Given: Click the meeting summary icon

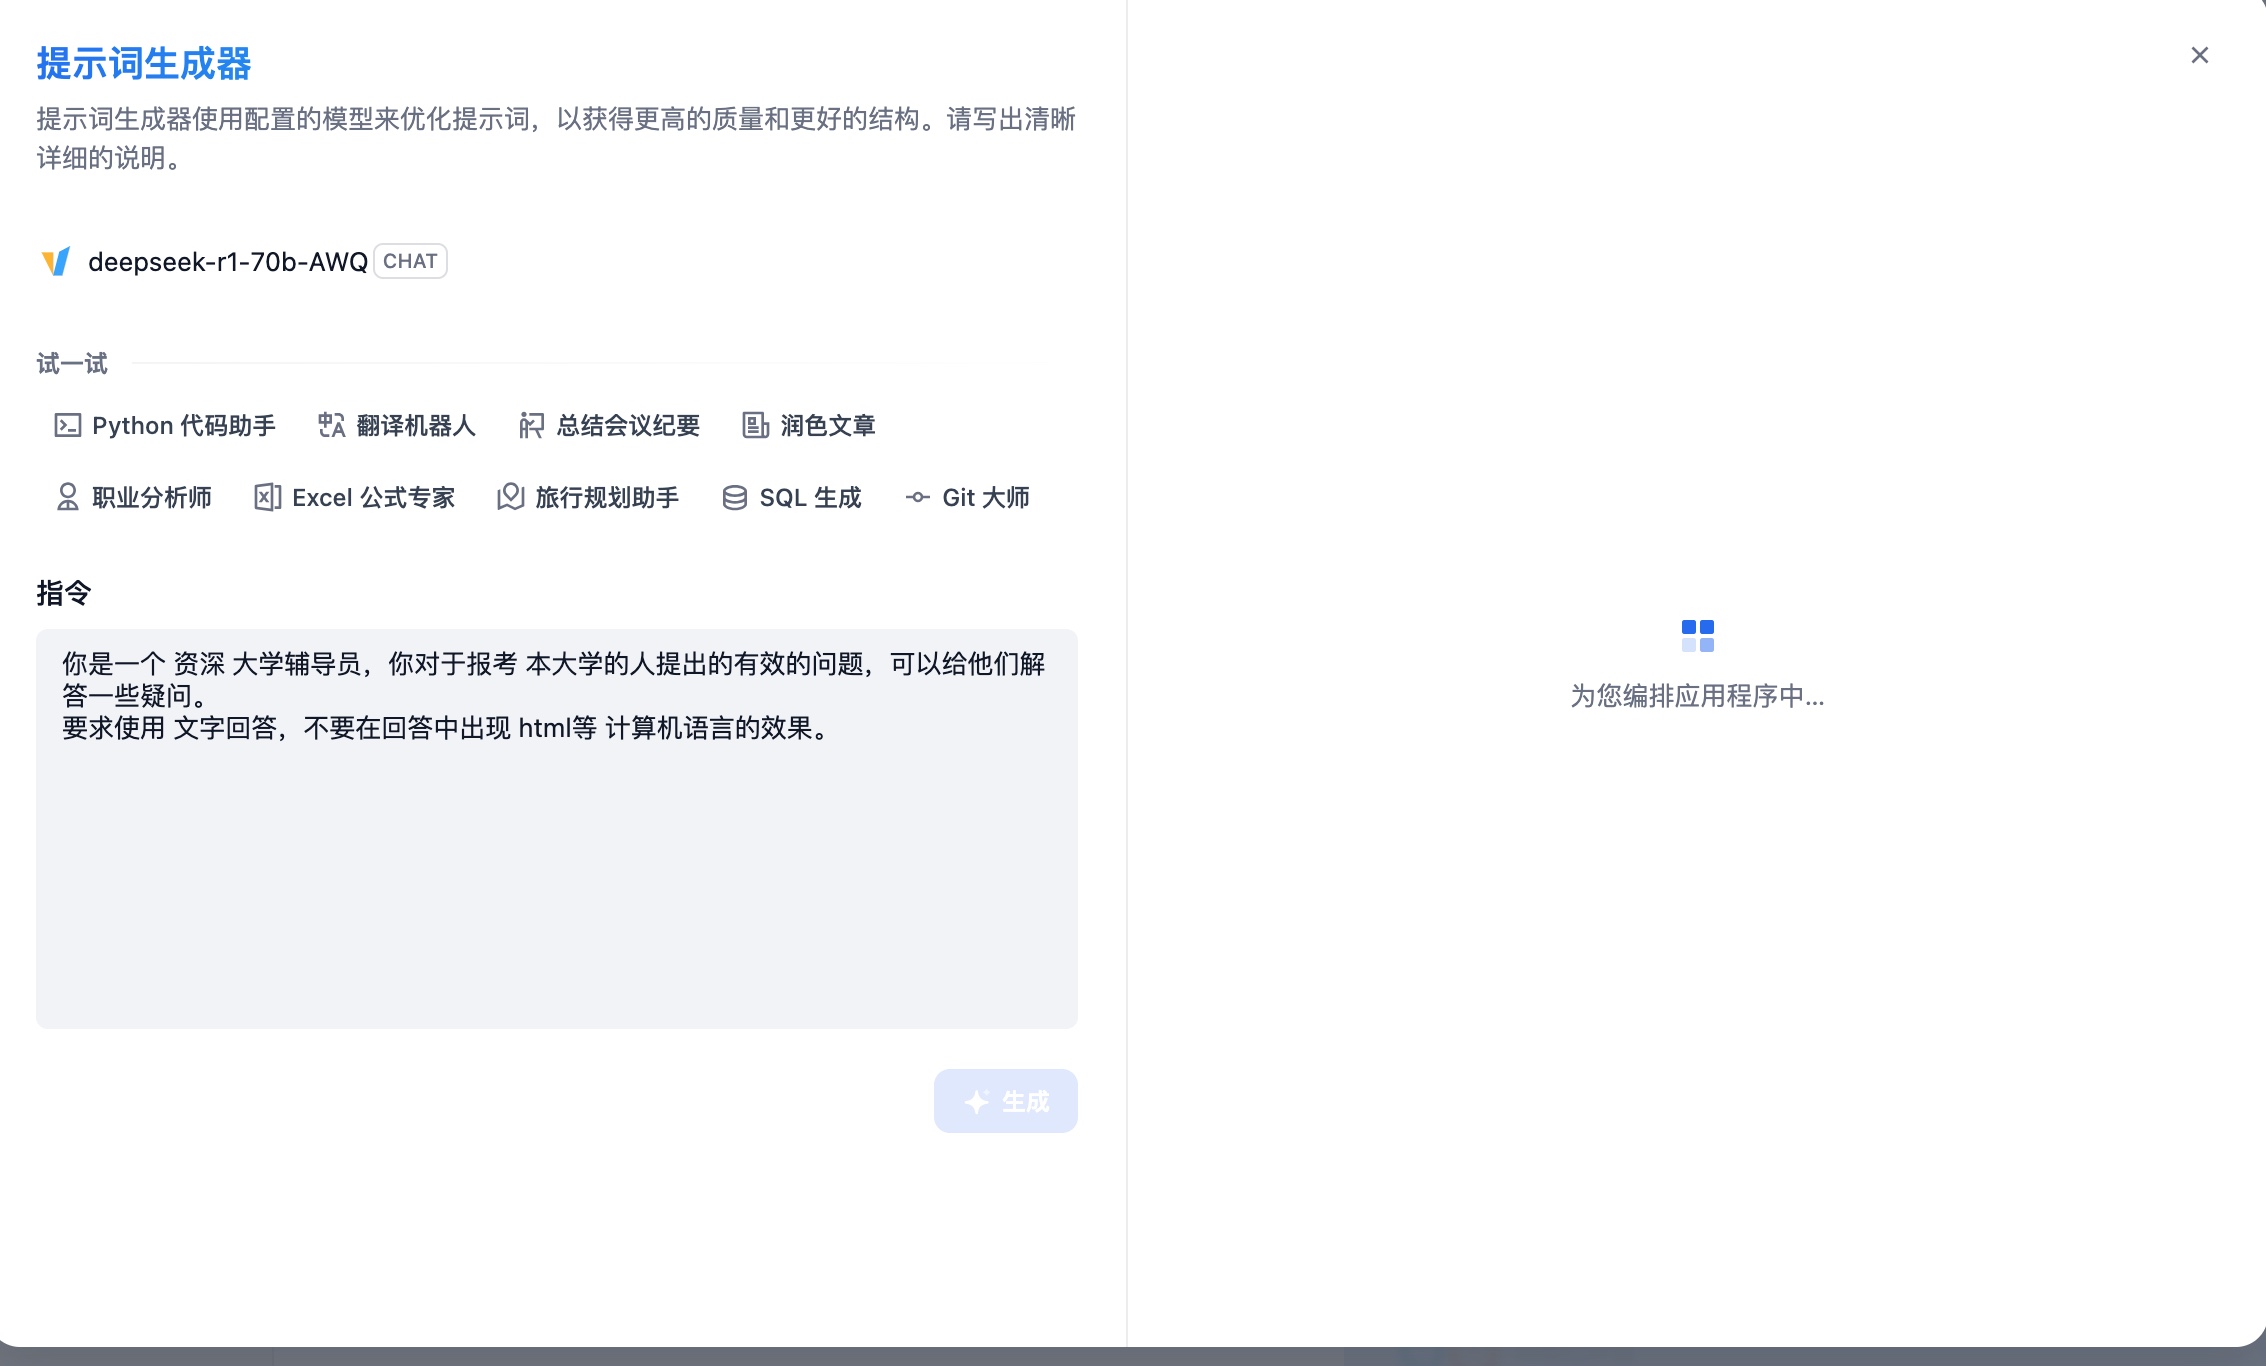Looking at the screenshot, I should [531, 426].
